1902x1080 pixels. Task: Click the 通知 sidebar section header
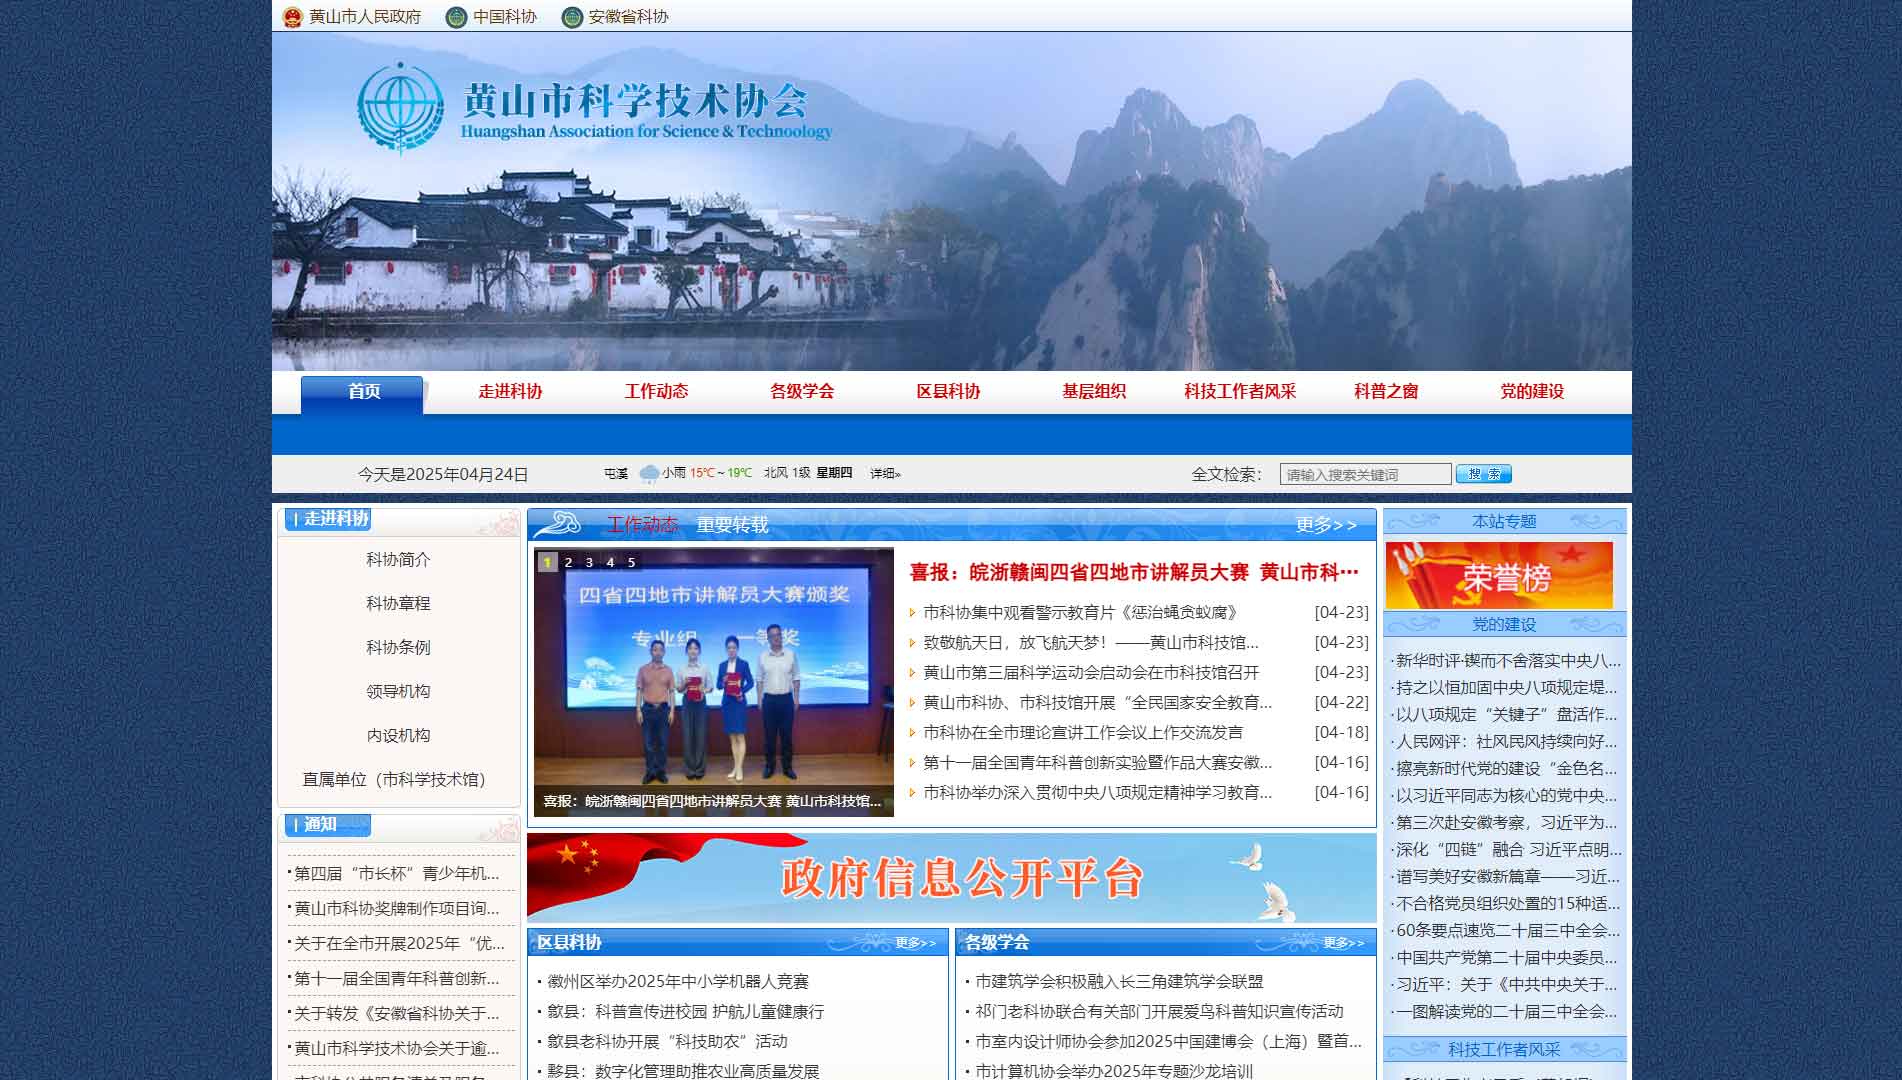(x=327, y=825)
